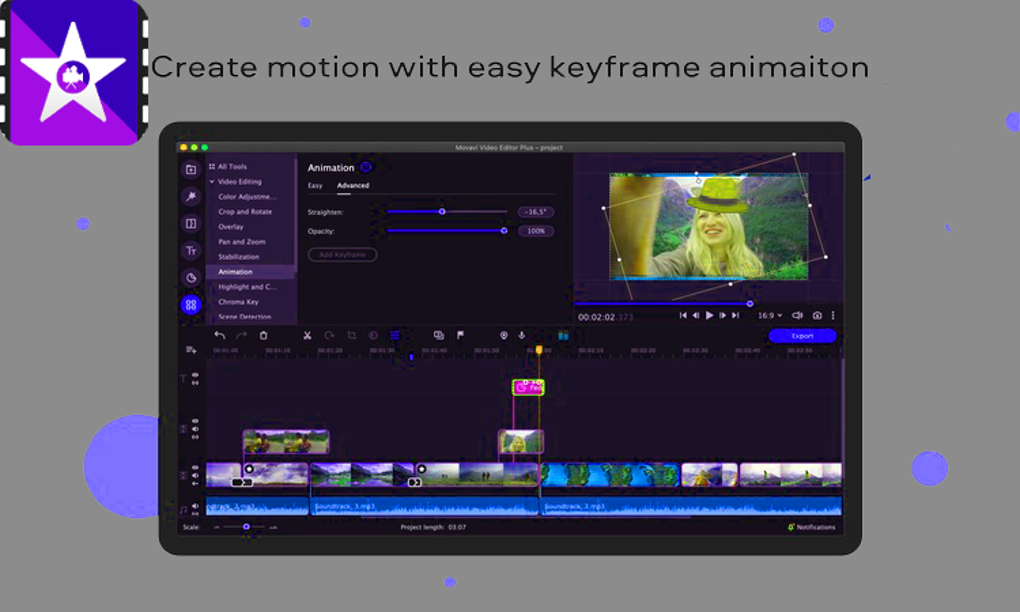Select Stabilization in tools list
Viewport: 1020px width, 612px height.
(239, 256)
